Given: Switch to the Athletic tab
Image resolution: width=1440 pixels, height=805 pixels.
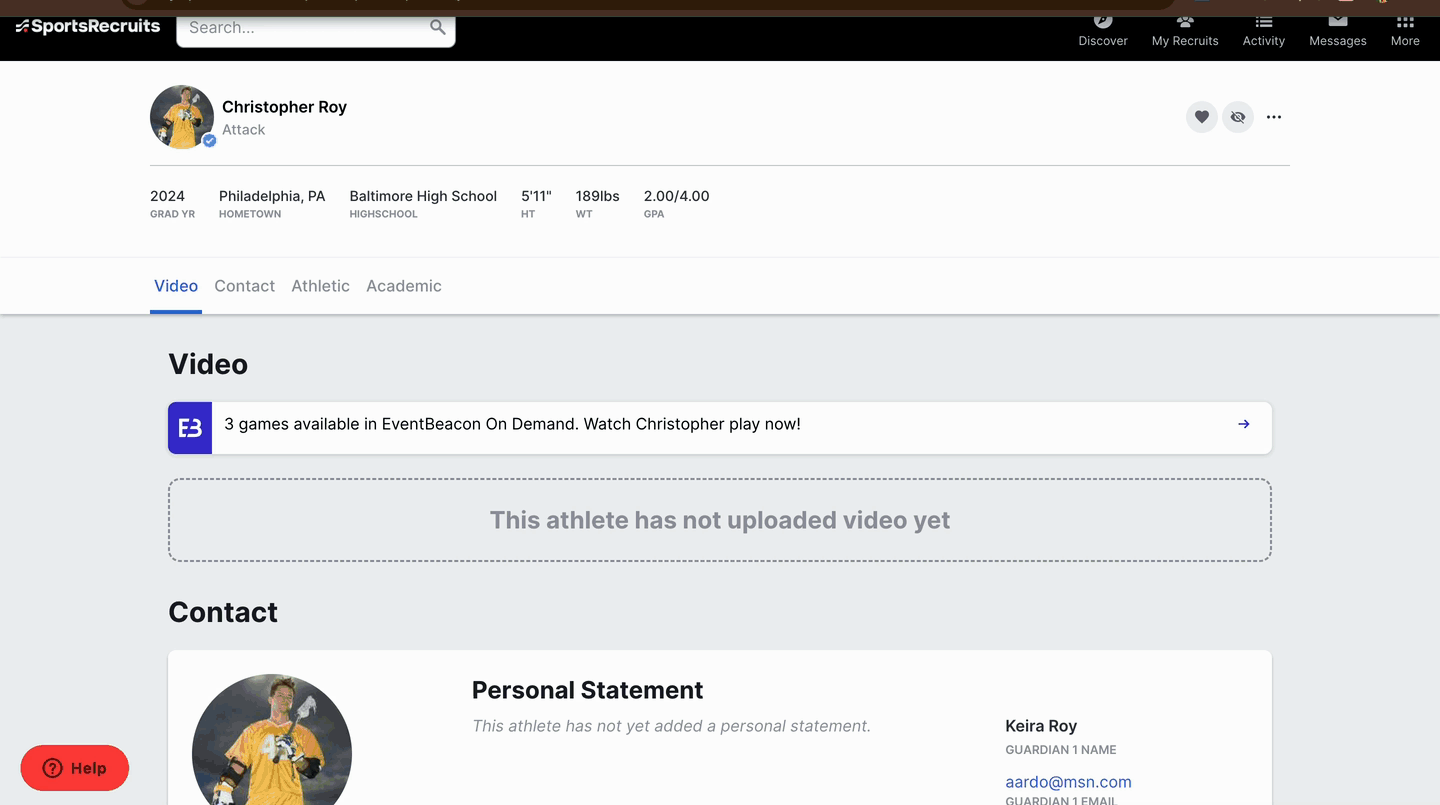Looking at the screenshot, I should pyautogui.click(x=320, y=286).
